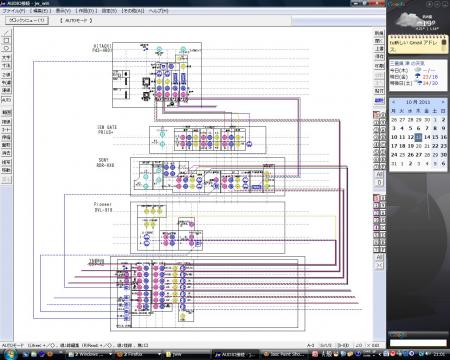Screen dimensions: 450x360
Task: Click the 貼付 paste button
Action: click(x=379, y=91)
